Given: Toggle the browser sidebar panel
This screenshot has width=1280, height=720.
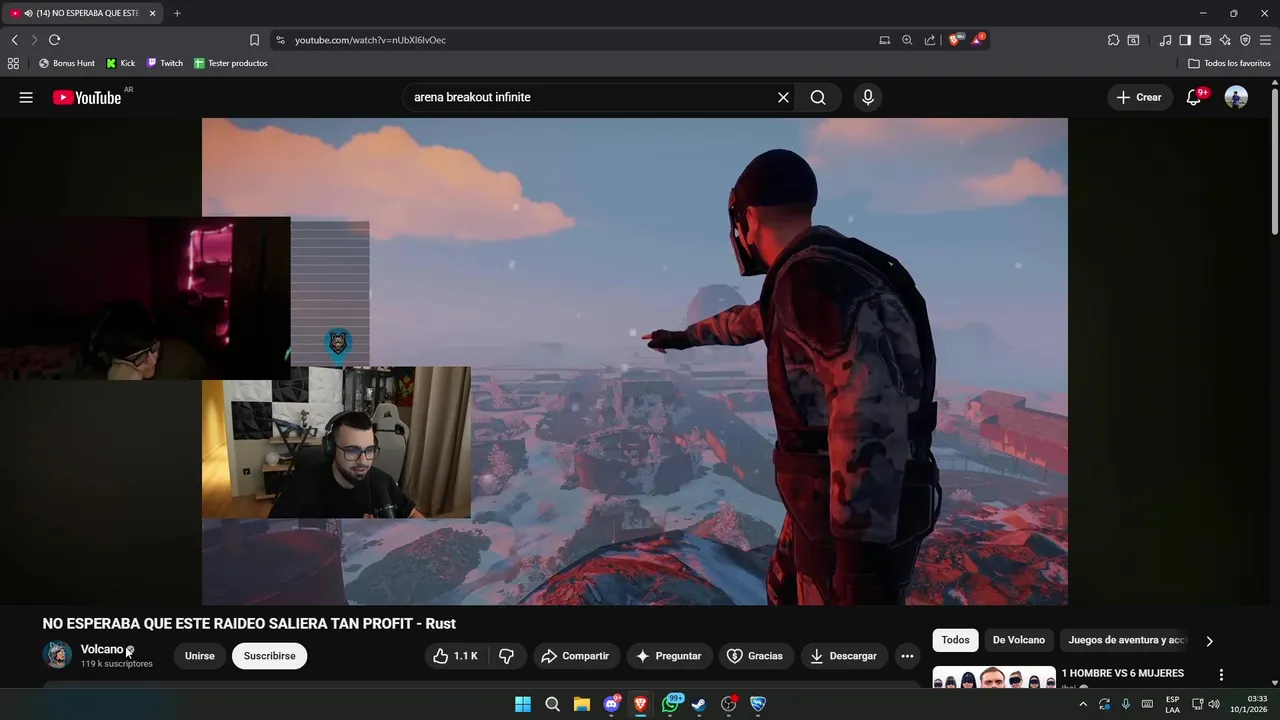Looking at the screenshot, I should point(1185,40).
